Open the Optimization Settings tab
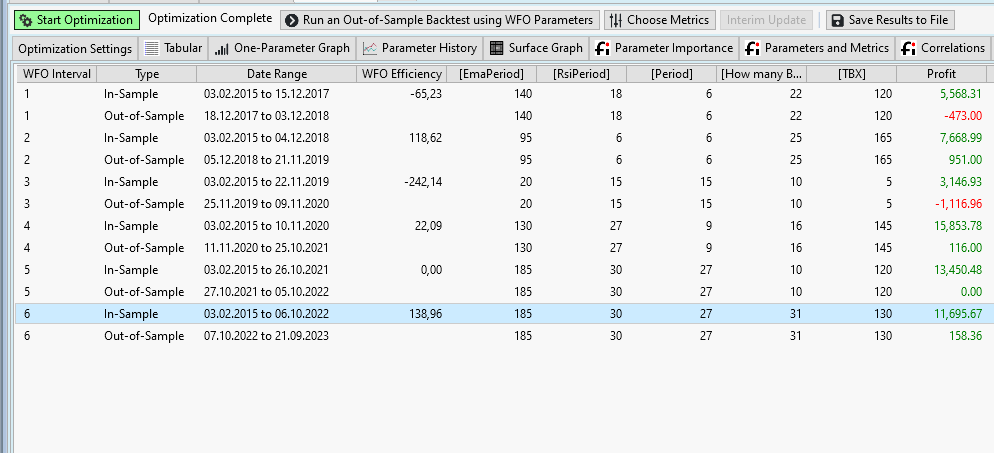This screenshot has height=453, width=994. point(75,48)
